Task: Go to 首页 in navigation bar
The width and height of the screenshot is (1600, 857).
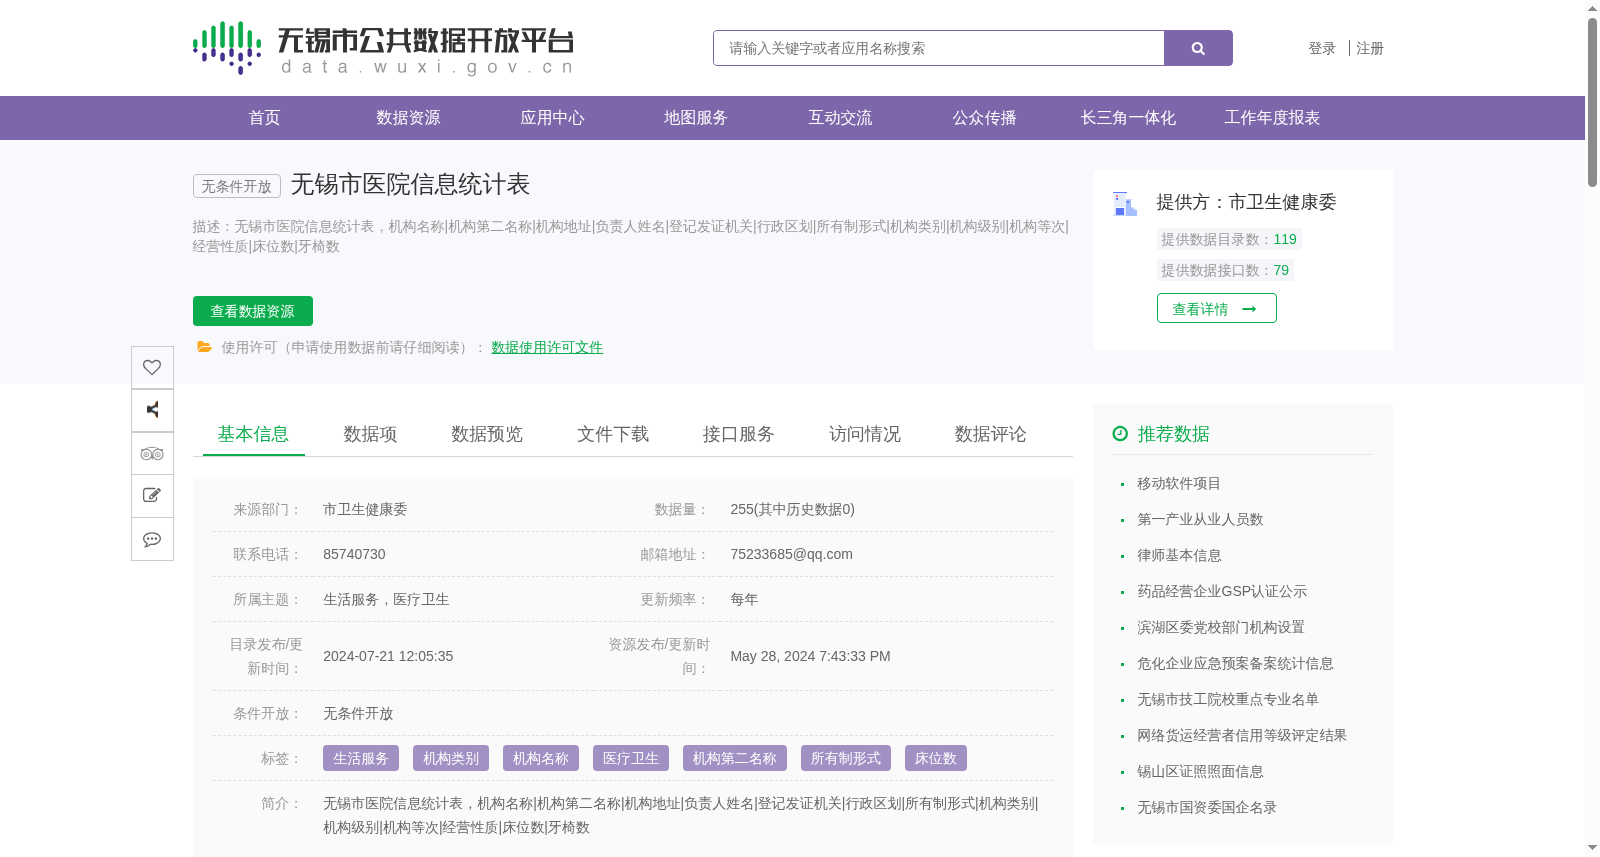Action: (x=264, y=118)
